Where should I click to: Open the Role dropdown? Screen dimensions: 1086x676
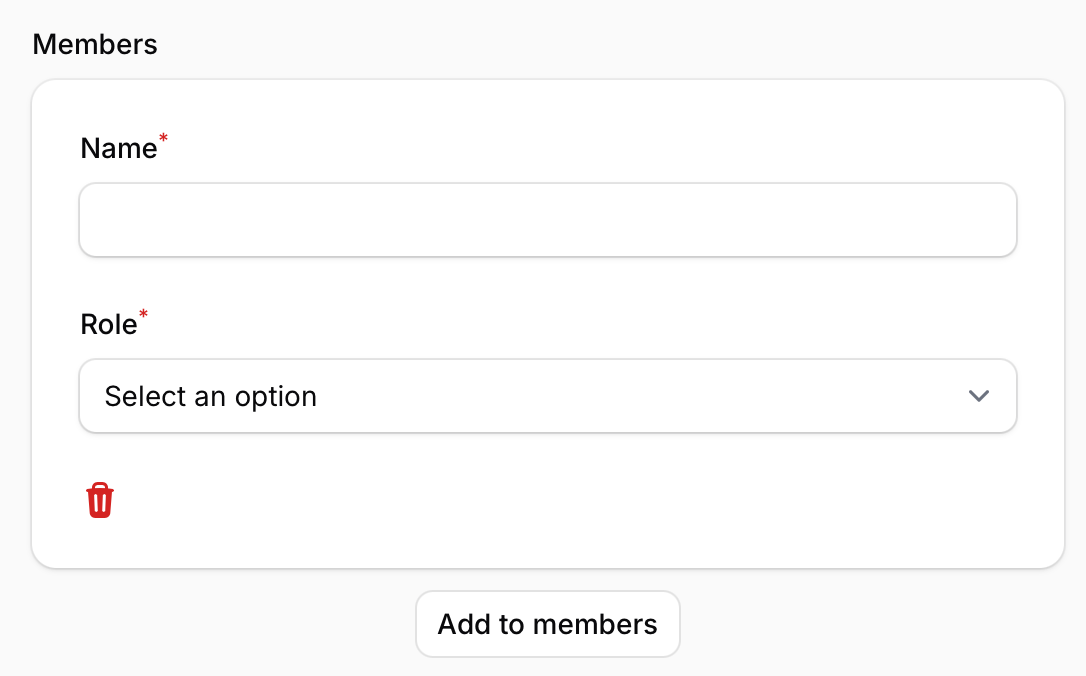547,396
